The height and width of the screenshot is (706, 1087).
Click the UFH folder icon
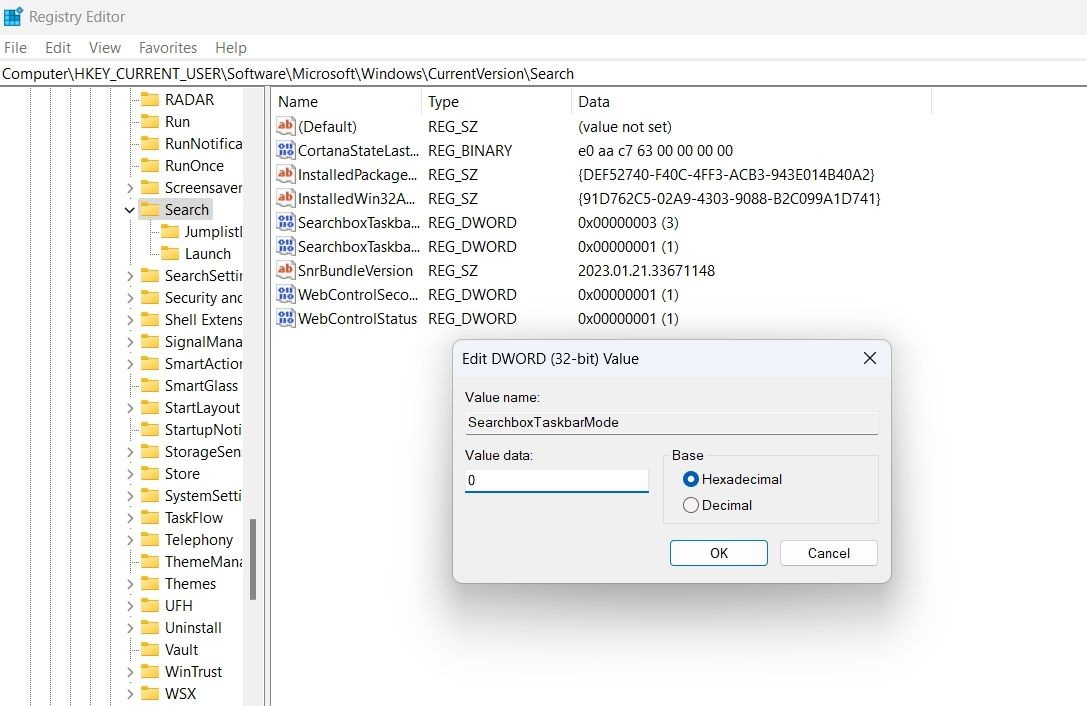150,605
